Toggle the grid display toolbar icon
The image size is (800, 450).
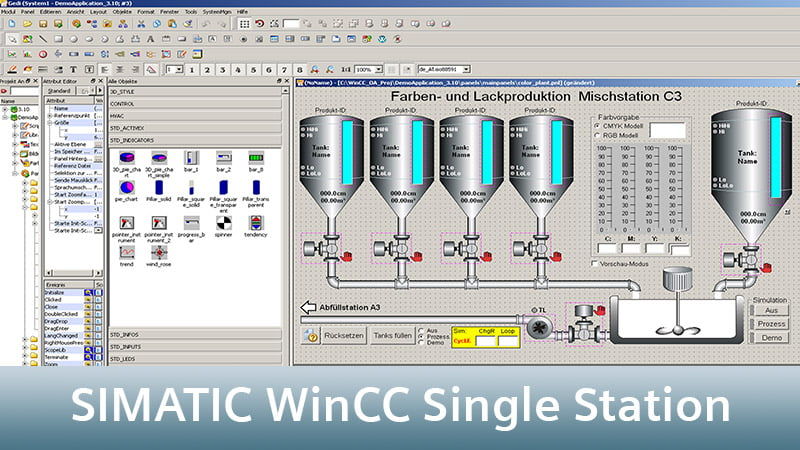(244, 23)
